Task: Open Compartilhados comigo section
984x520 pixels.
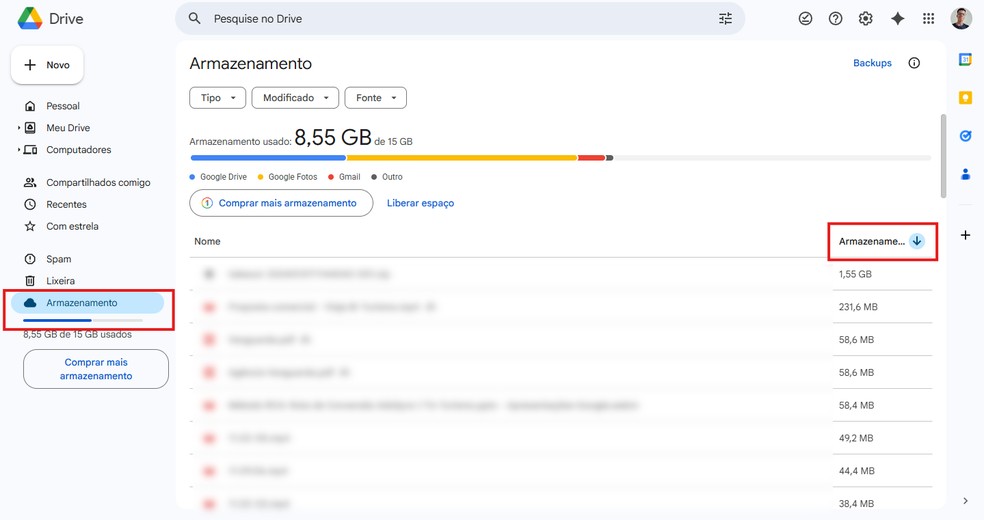Action: click(x=97, y=183)
